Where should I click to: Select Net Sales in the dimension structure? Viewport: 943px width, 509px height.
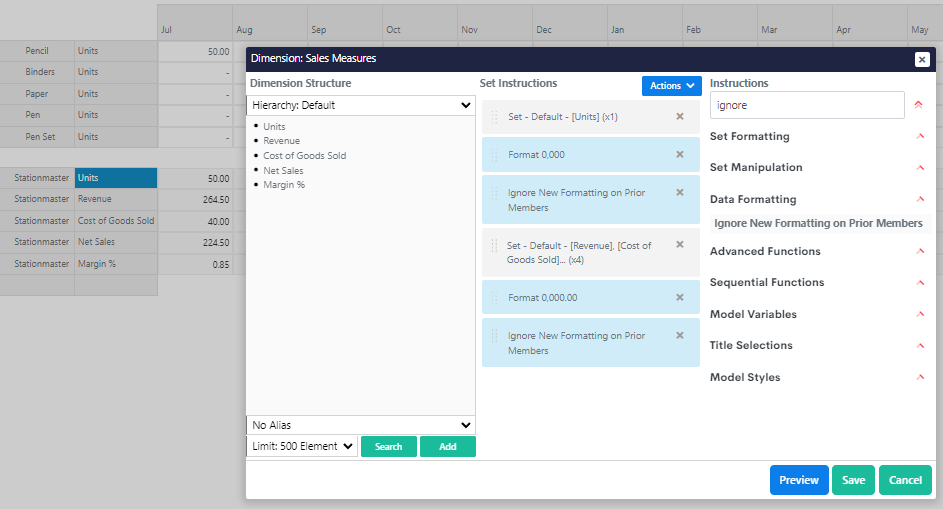pyautogui.click(x=283, y=170)
